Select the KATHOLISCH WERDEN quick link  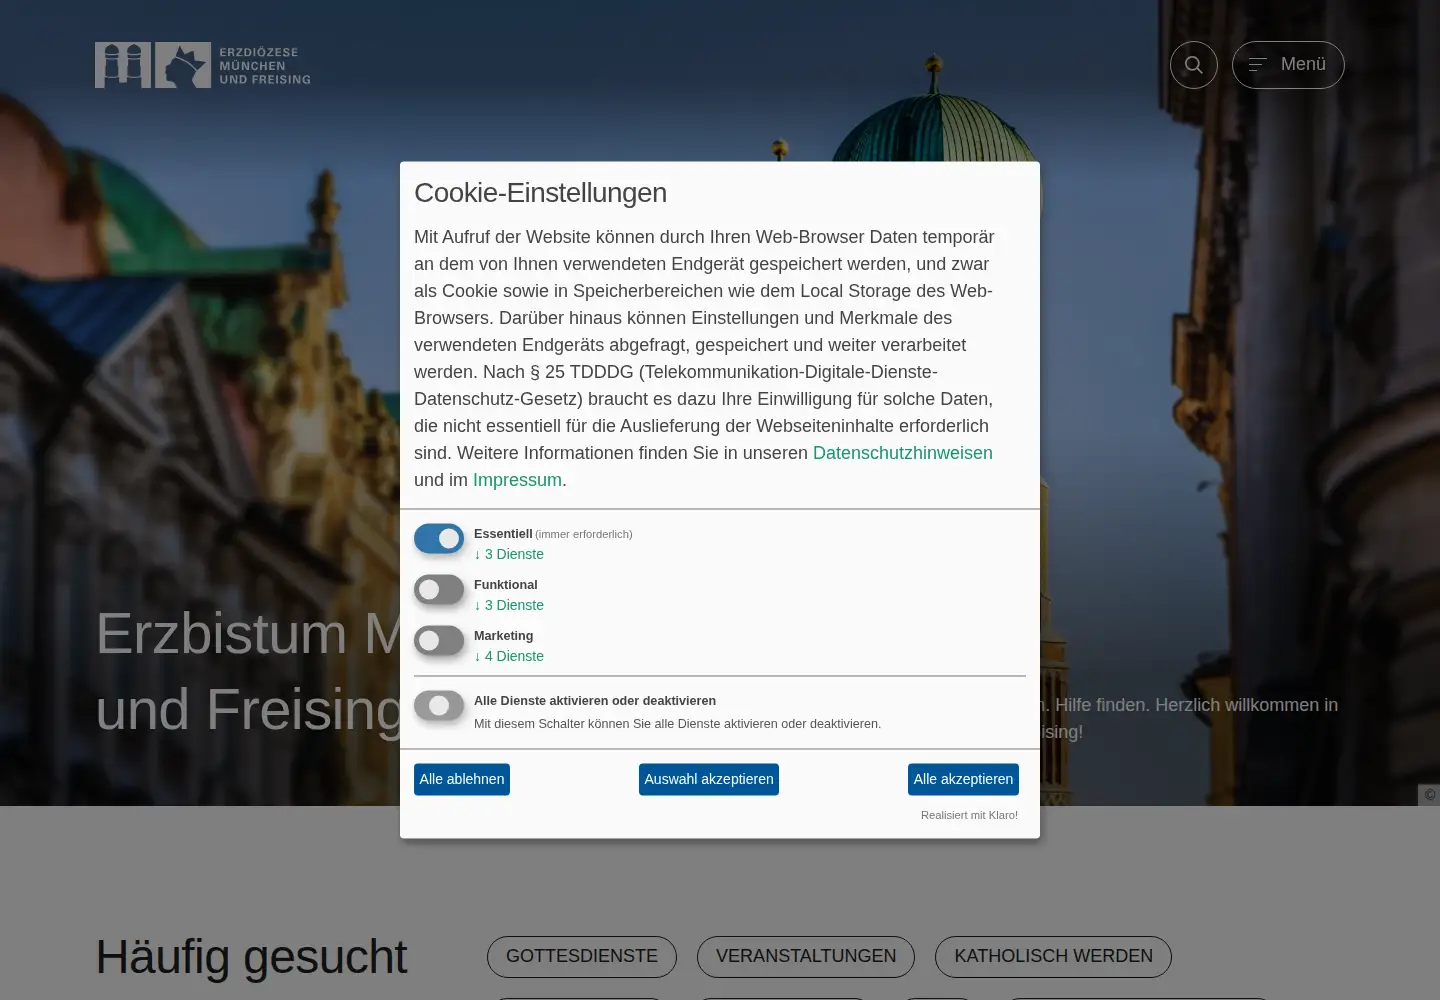point(1053,956)
